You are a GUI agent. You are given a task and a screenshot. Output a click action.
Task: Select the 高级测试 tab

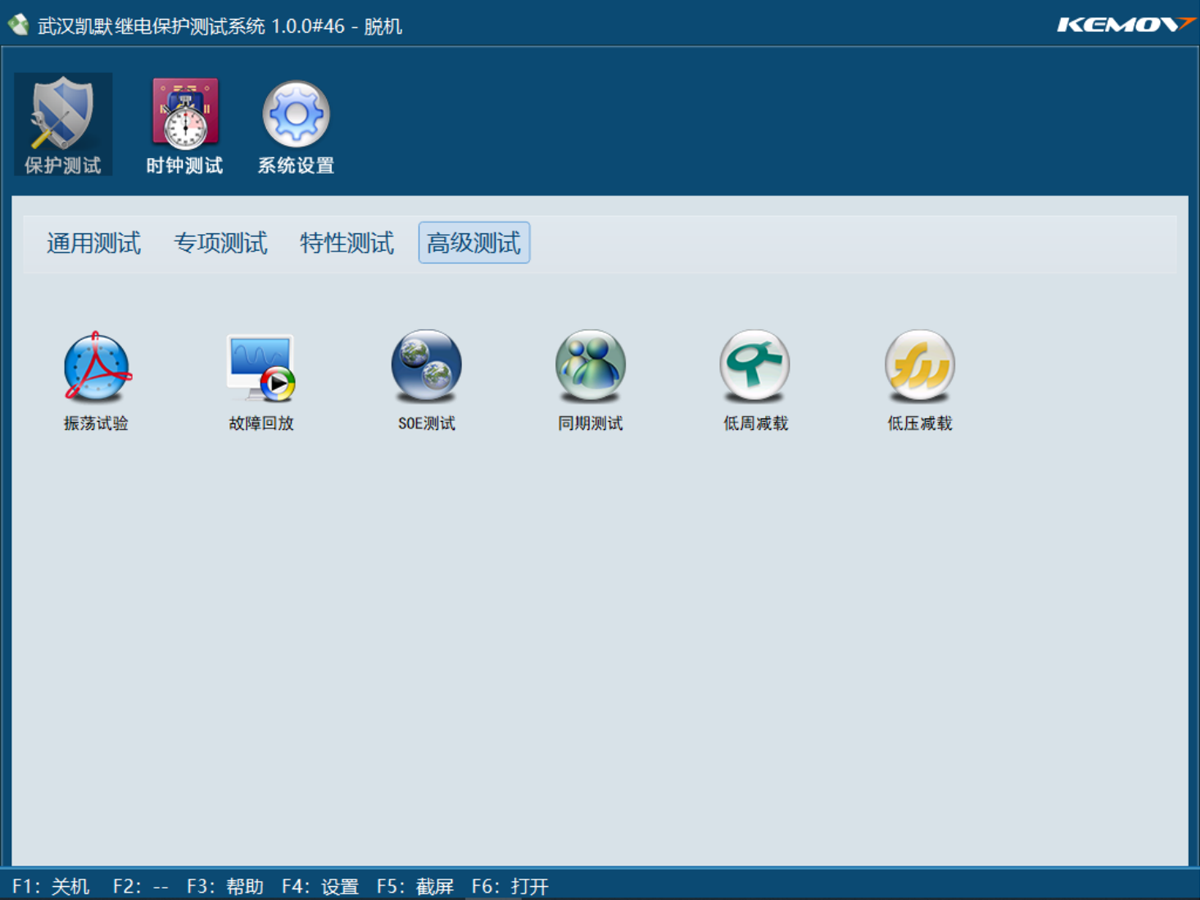(x=474, y=243)
